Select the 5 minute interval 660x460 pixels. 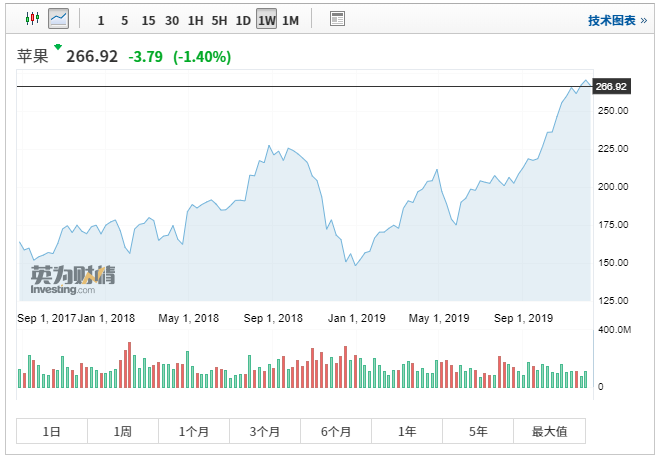tap(125, 20)
